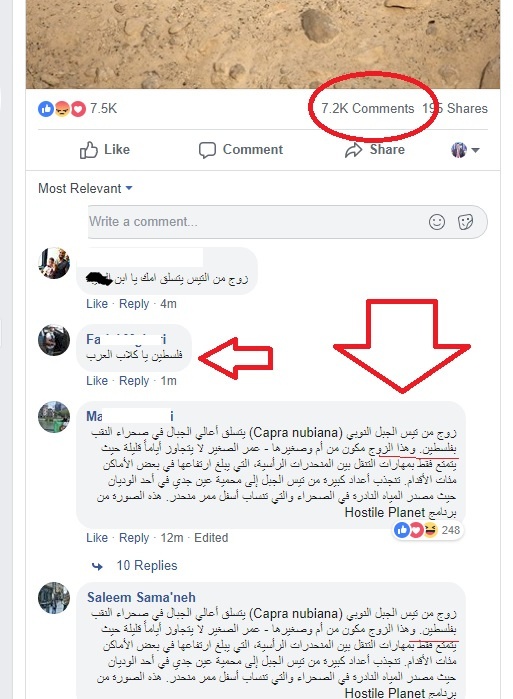Click the Like thumbs-up button on post
This screenshot has height=699, width=513.
[x=105, y=150]
